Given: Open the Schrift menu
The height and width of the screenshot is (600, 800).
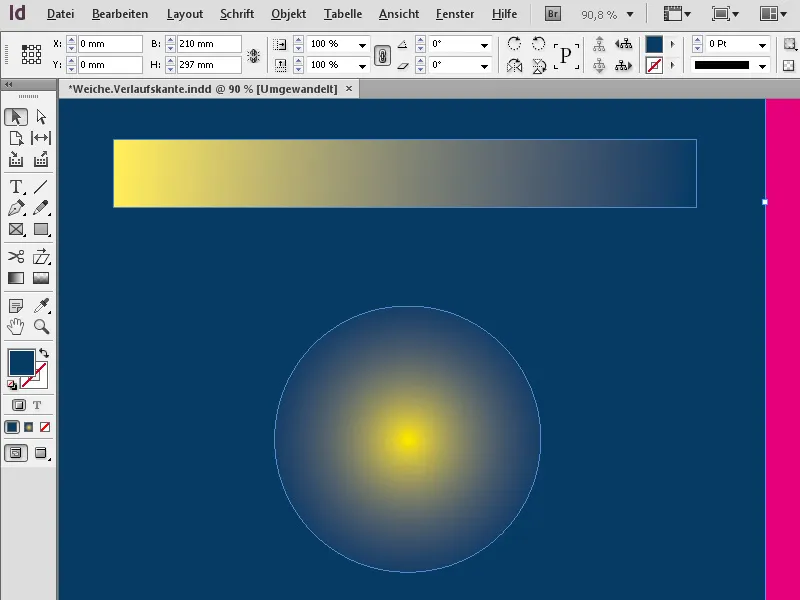Looking at the screenshot, I should pos(237,14).
